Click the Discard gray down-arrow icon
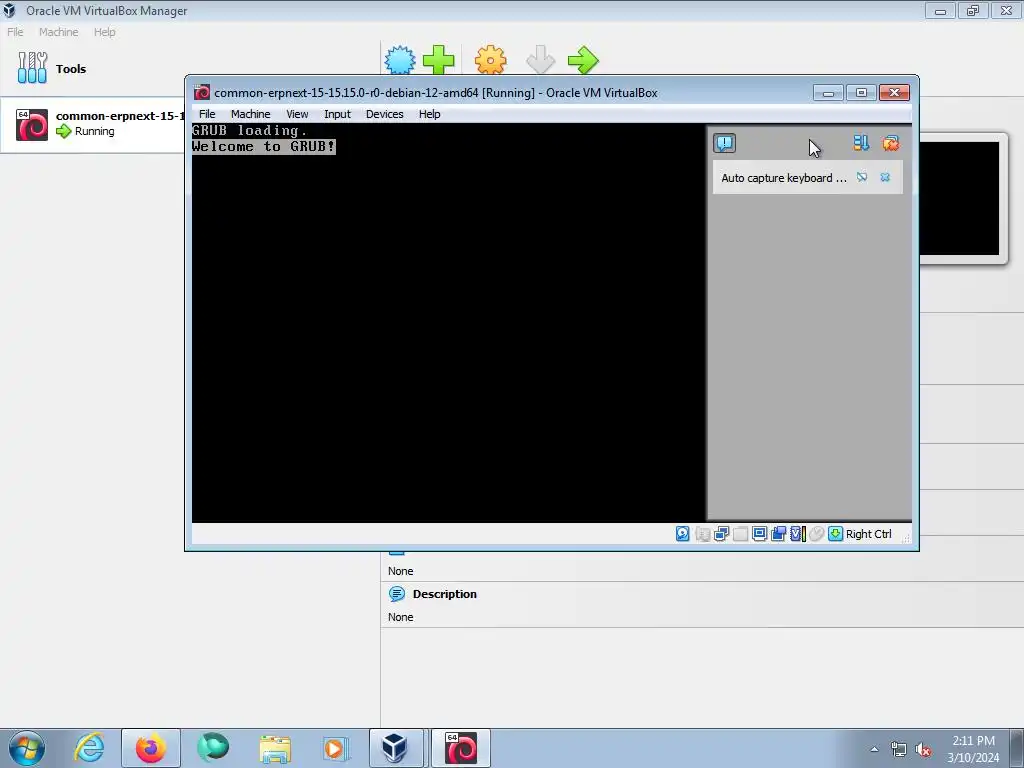This screenshot has height=768, width=1024. (x=541, y=60)
